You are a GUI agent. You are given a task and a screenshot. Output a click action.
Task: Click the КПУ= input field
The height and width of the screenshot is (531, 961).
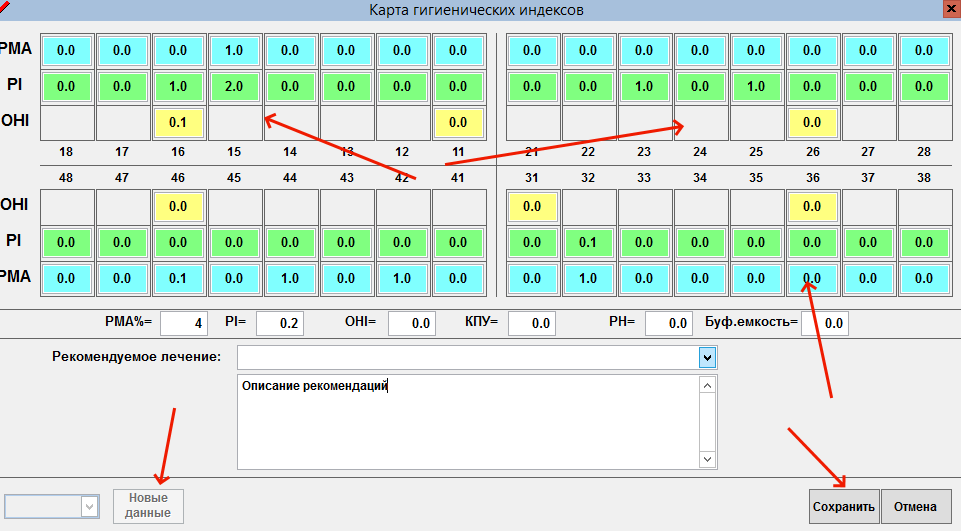(531, 323)
